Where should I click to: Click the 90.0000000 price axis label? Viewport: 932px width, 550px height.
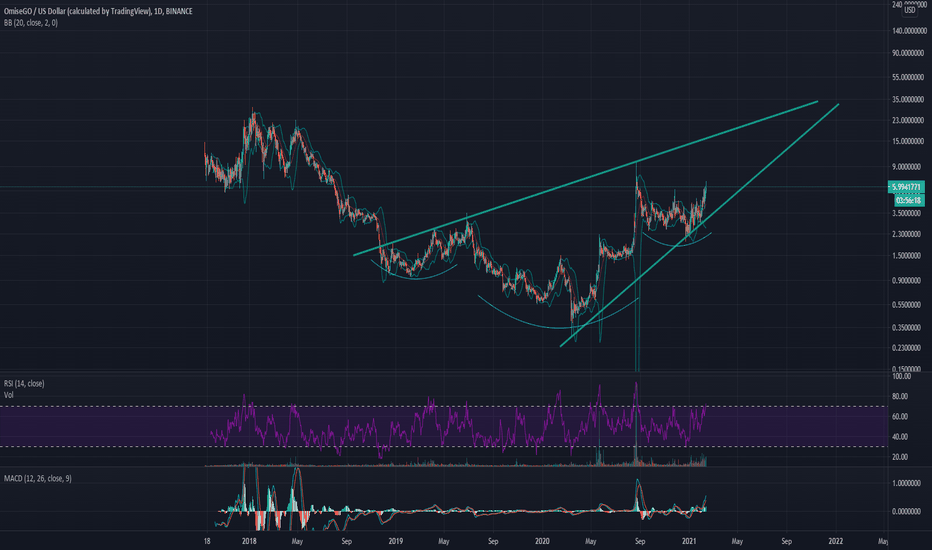pyautogui.click(x=909, y=53)
